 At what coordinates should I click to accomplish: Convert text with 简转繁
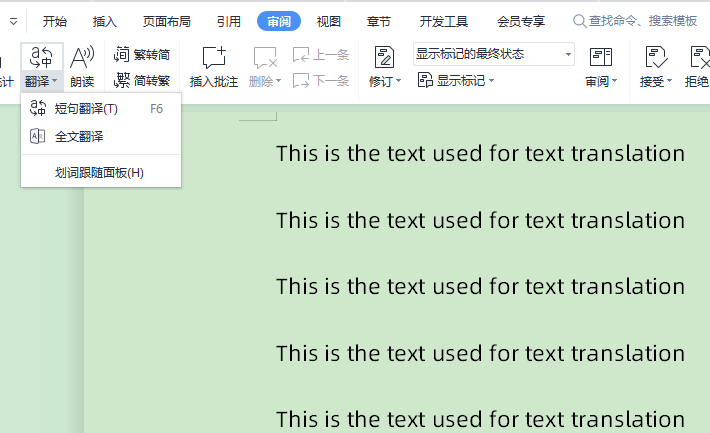(142, 81)
